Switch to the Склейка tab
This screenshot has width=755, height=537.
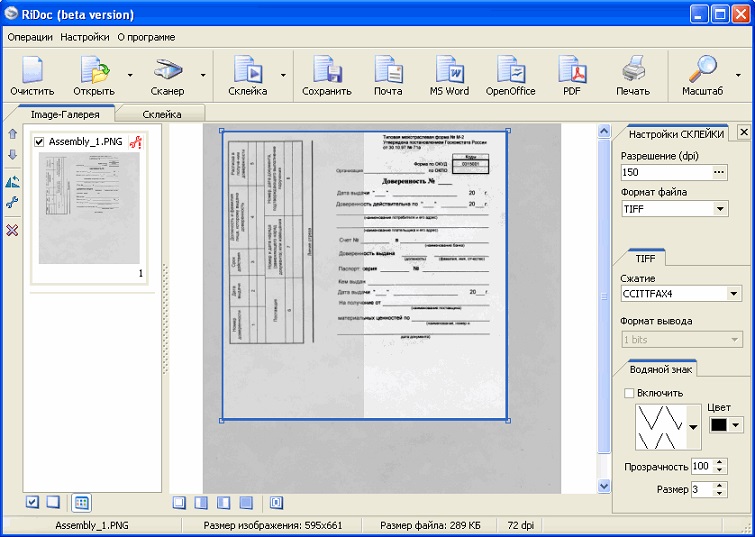162,114
